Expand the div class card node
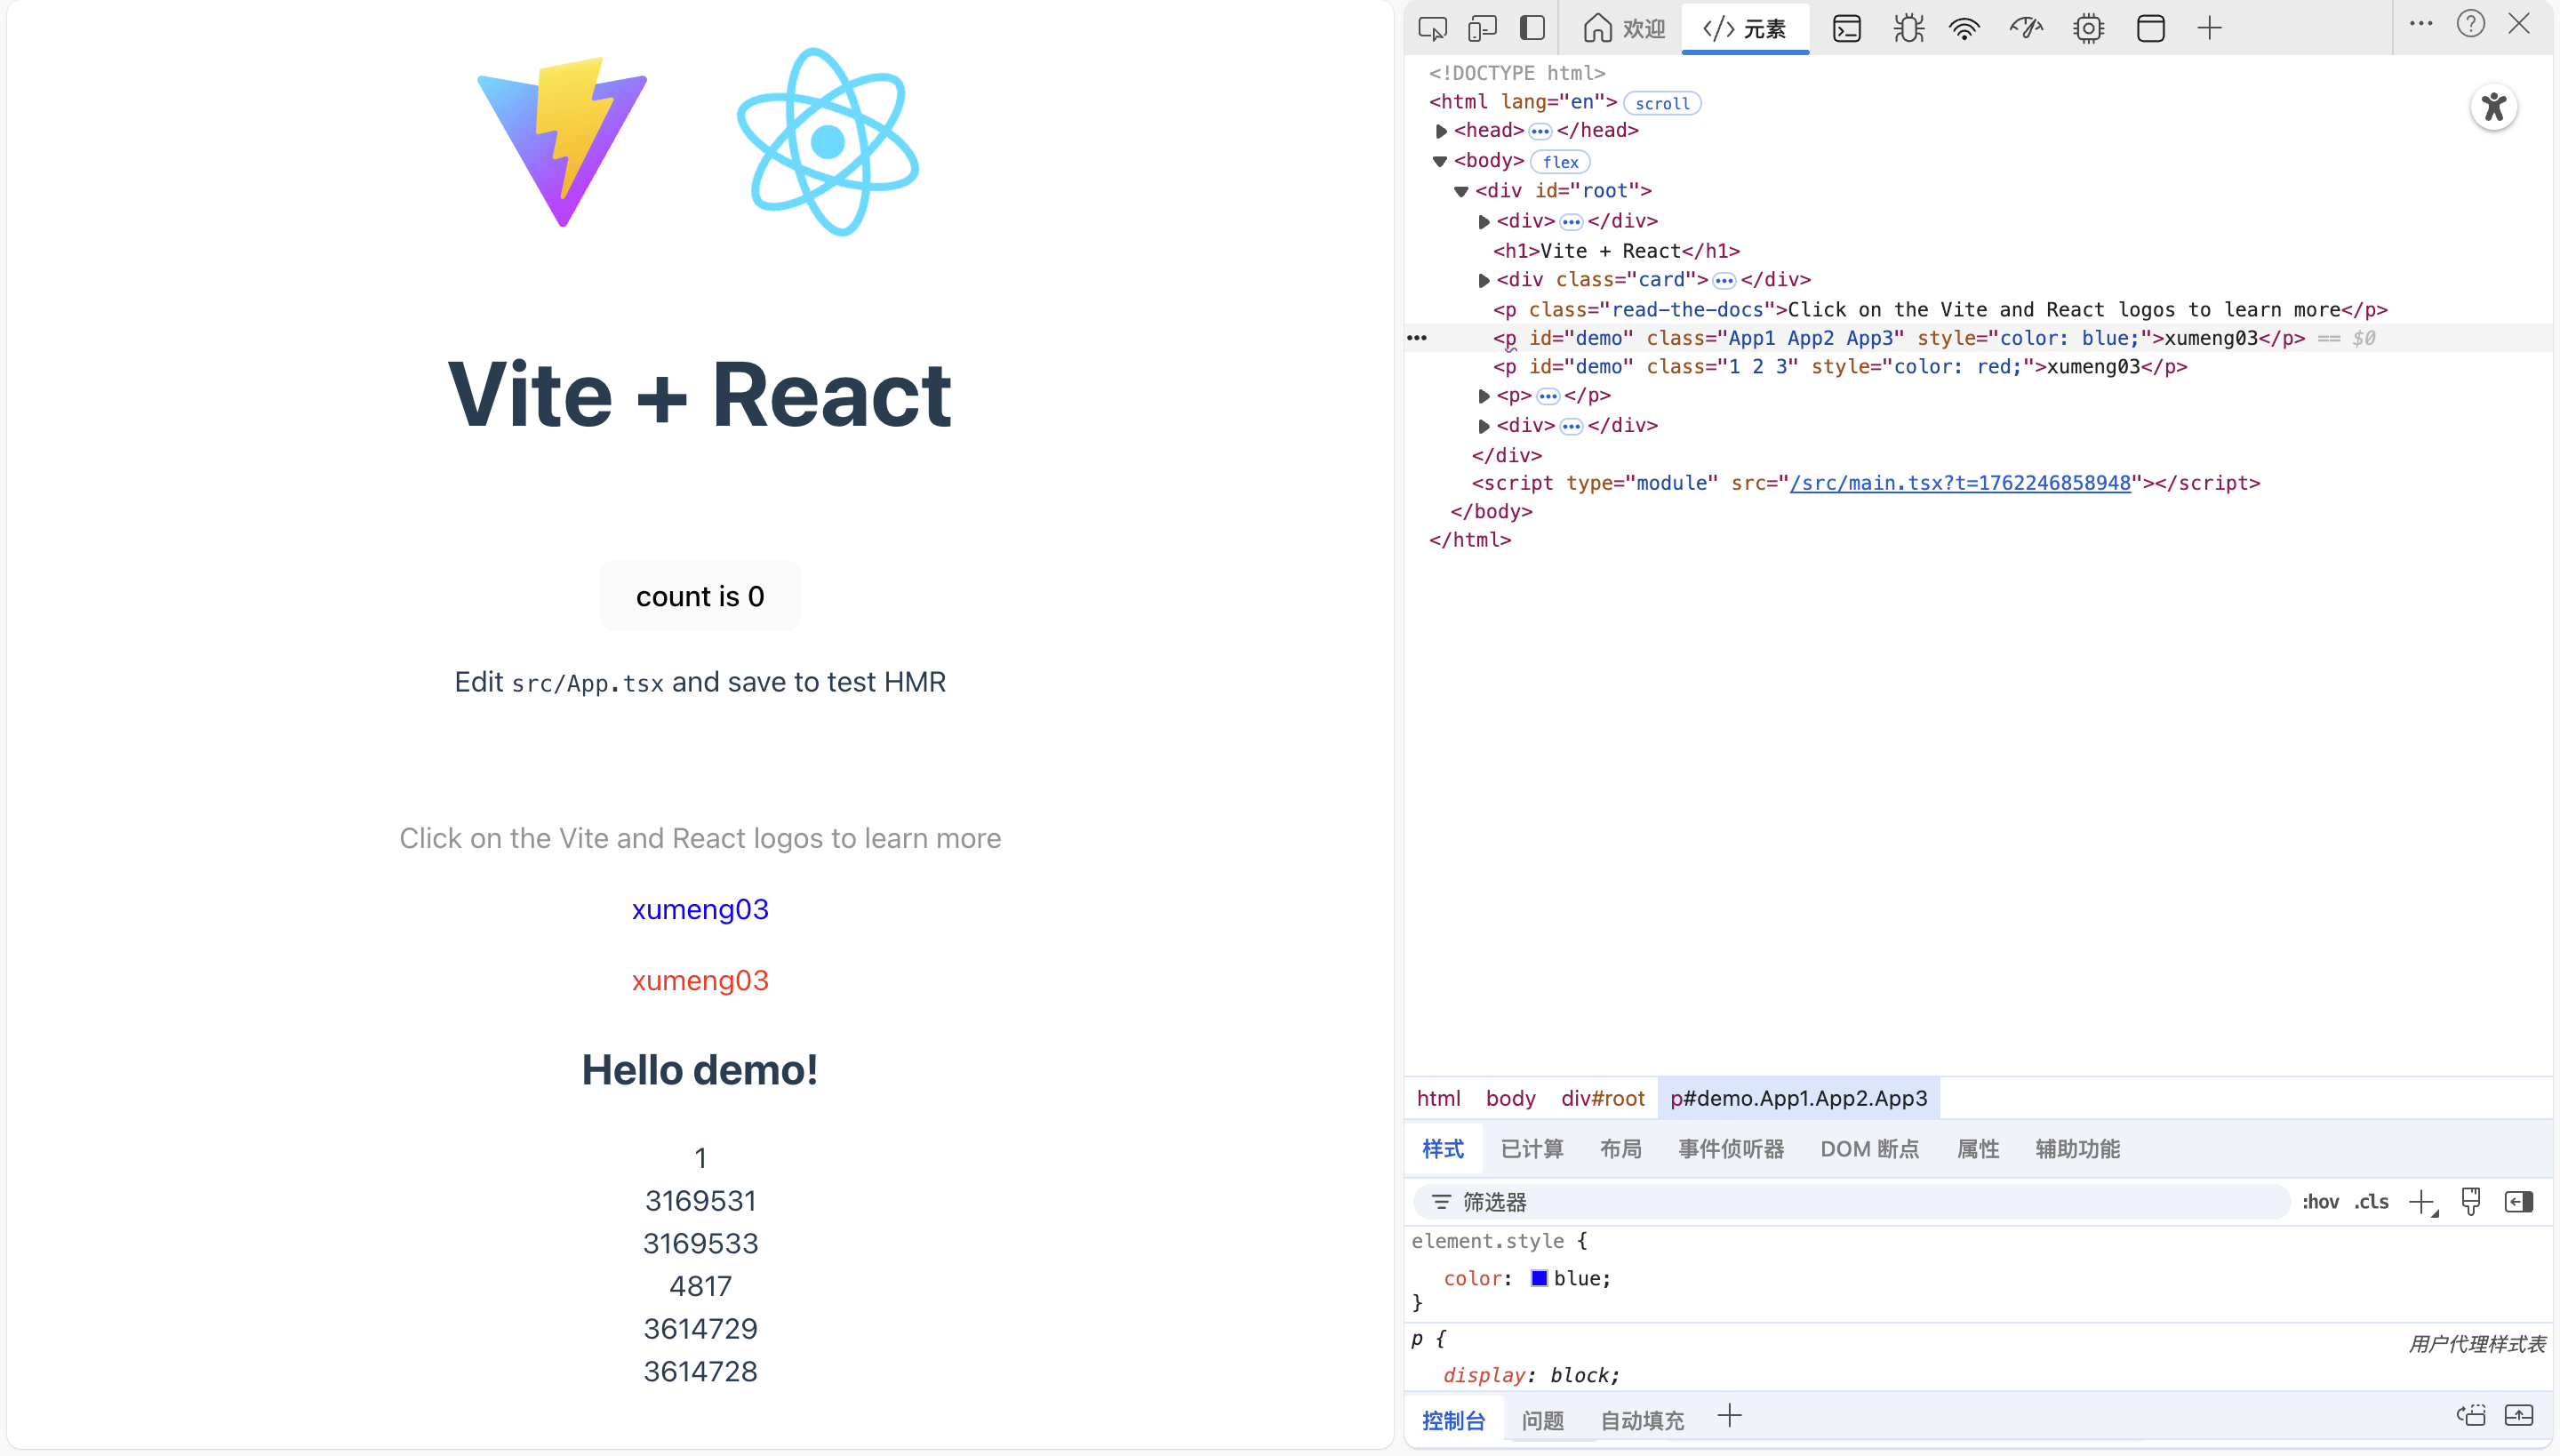Viewport: 2560px width, 1456px height. point(1484,280)
